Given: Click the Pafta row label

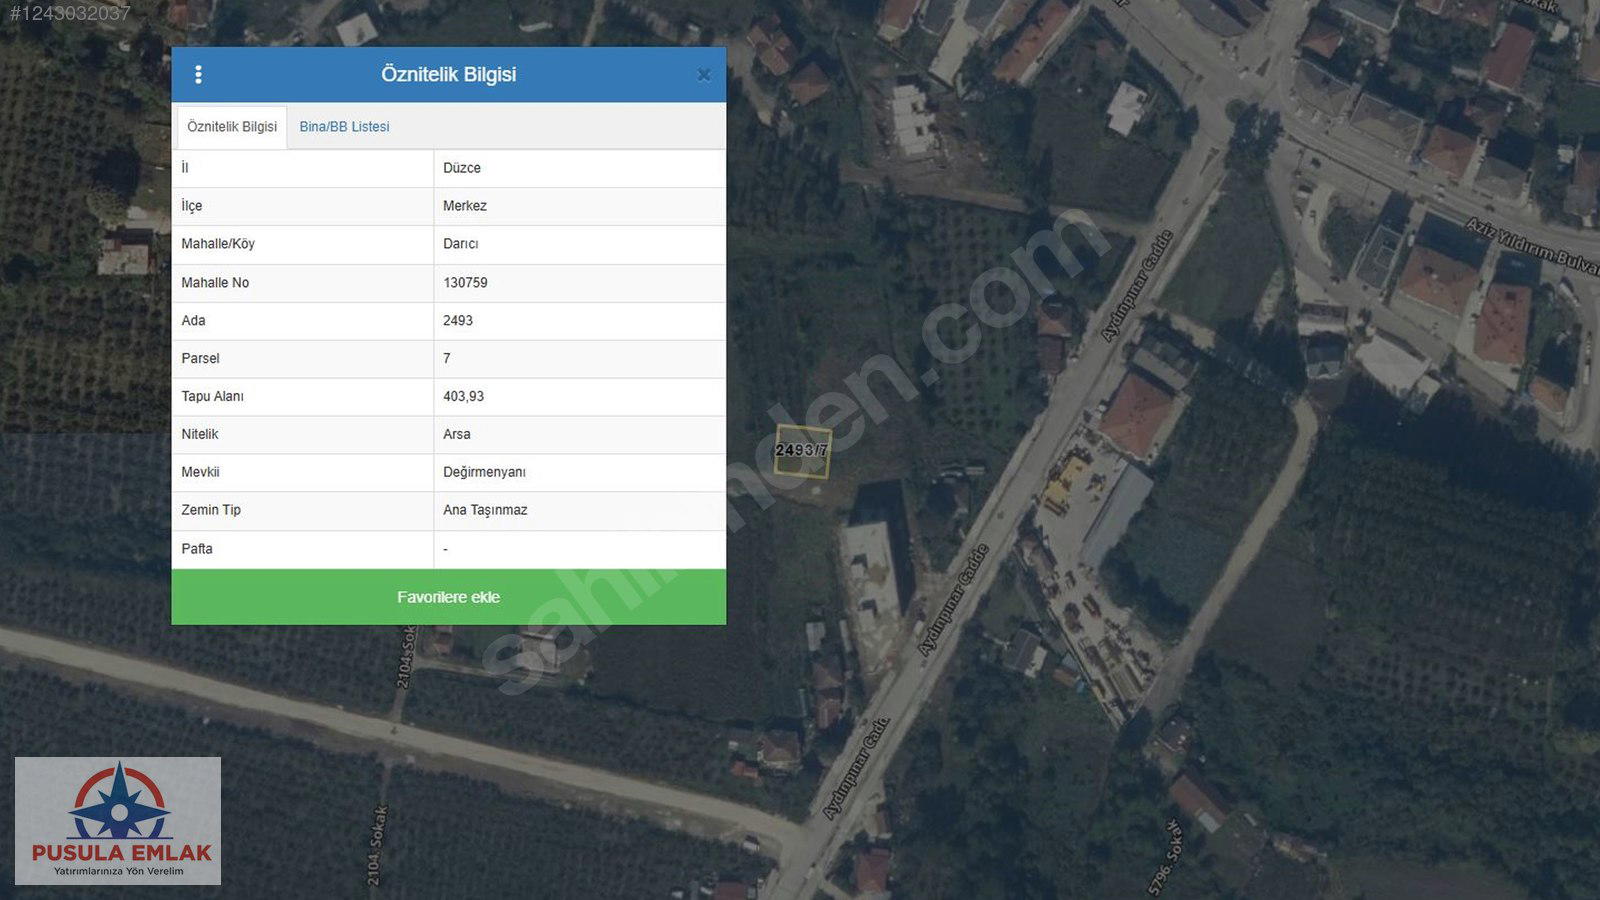Looking at the screenshot, I should pyautogui.click(x=197, y=549).
